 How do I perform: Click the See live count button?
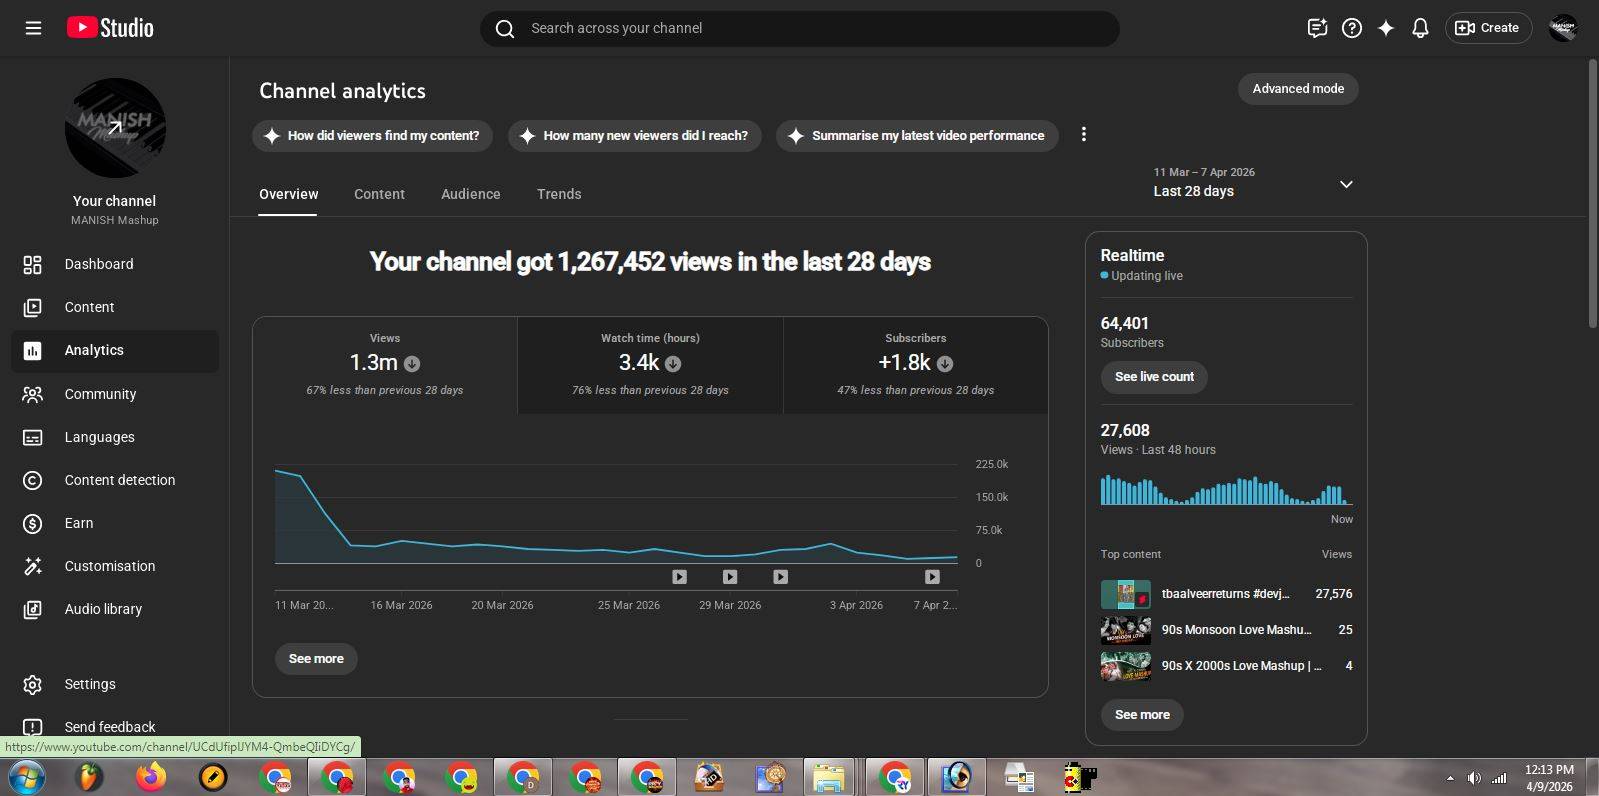(1154, 377)
